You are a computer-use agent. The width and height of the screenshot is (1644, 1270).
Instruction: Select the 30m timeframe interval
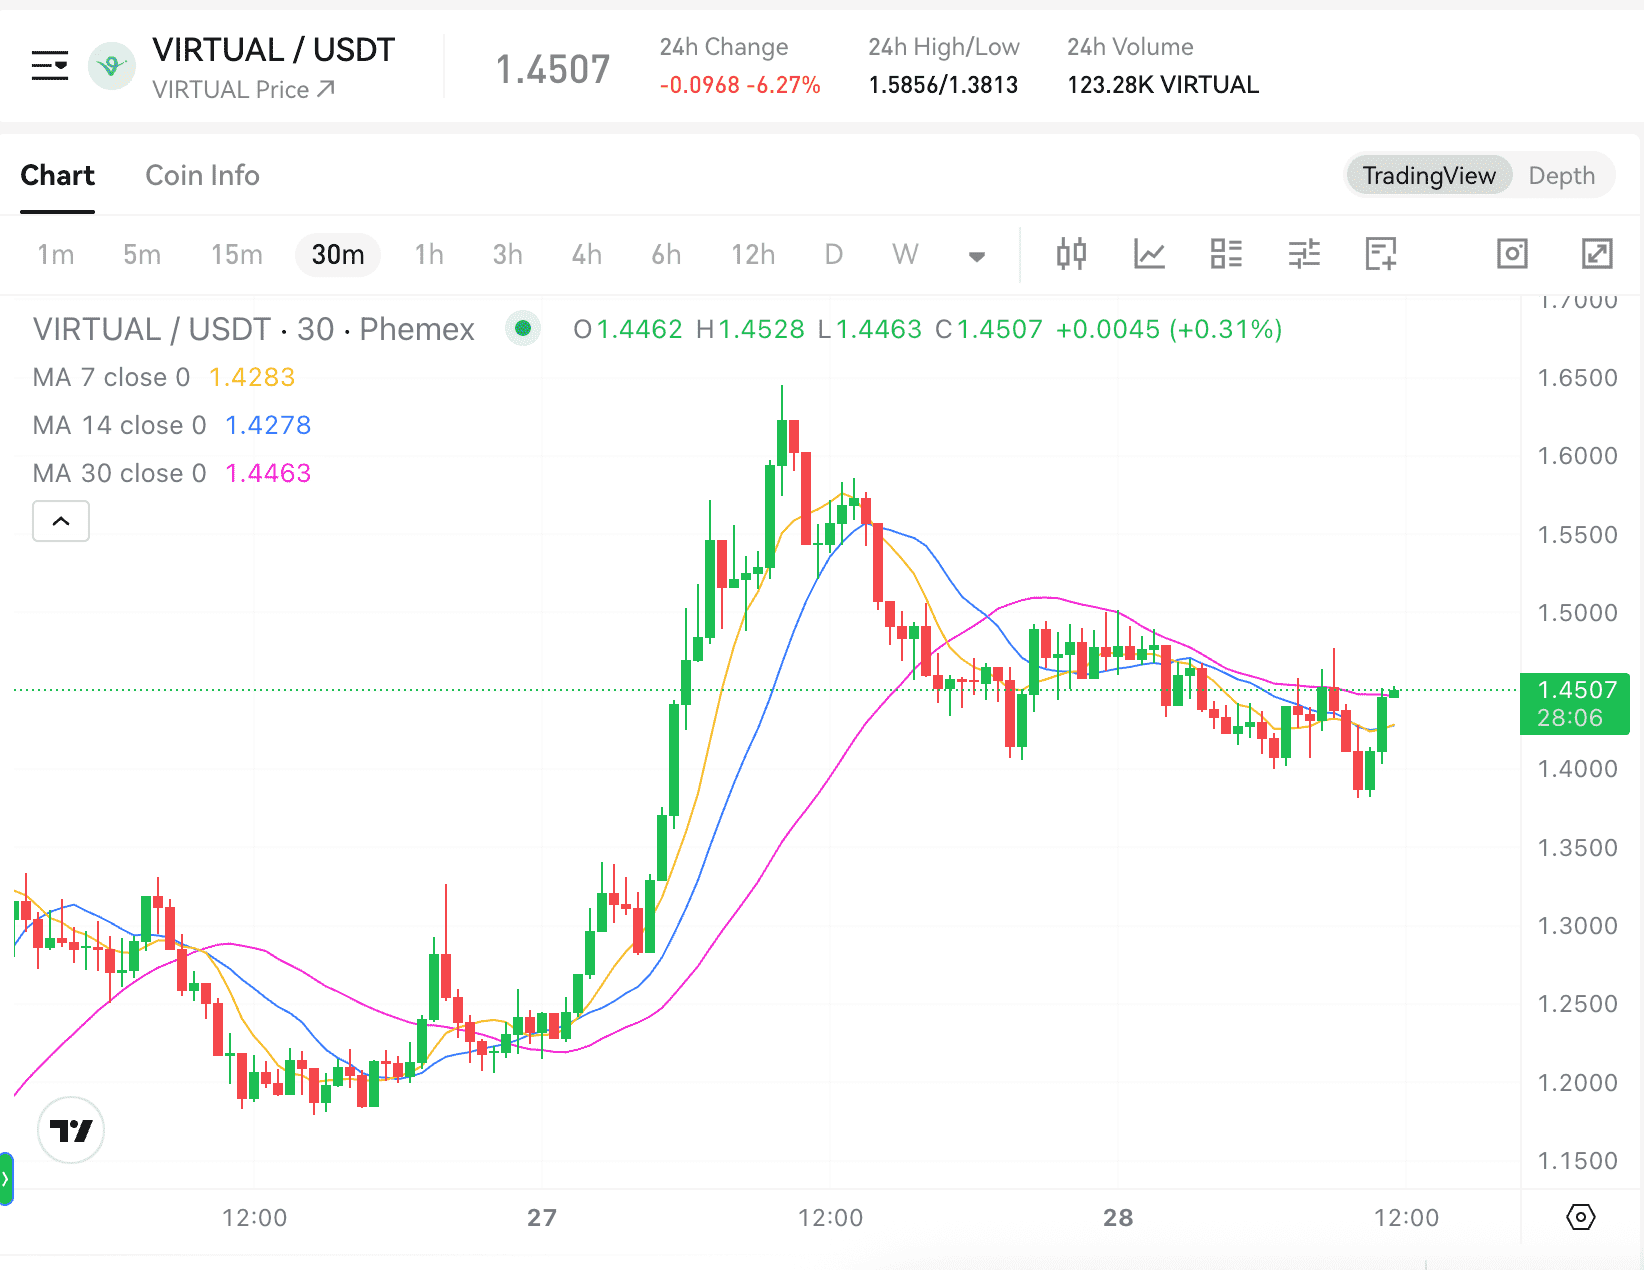click(x=337, y=255)
